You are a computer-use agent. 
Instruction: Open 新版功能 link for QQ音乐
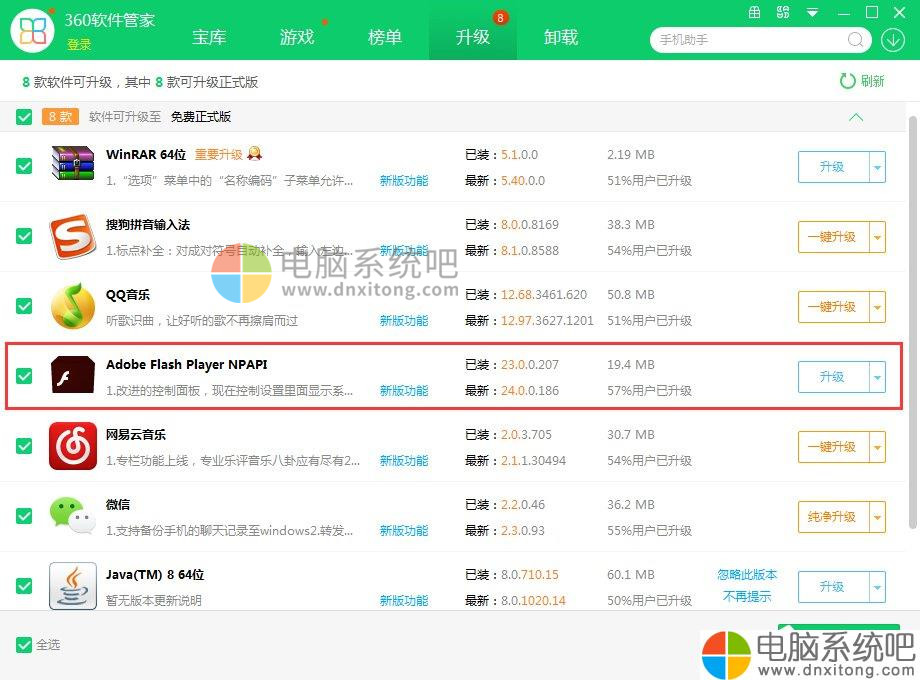coord(404,320)
